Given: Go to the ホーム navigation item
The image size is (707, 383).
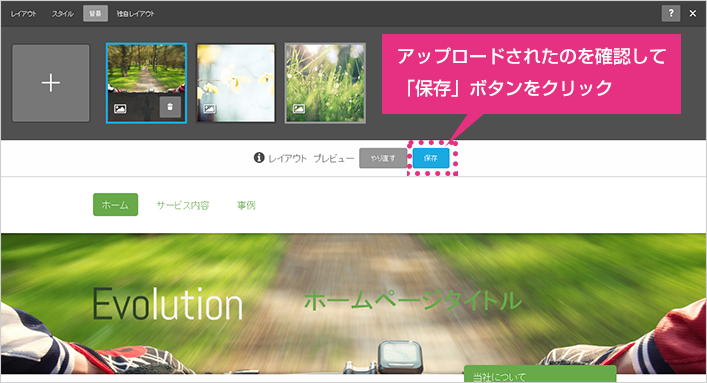Looking at the screenshot, I should 115,205.
